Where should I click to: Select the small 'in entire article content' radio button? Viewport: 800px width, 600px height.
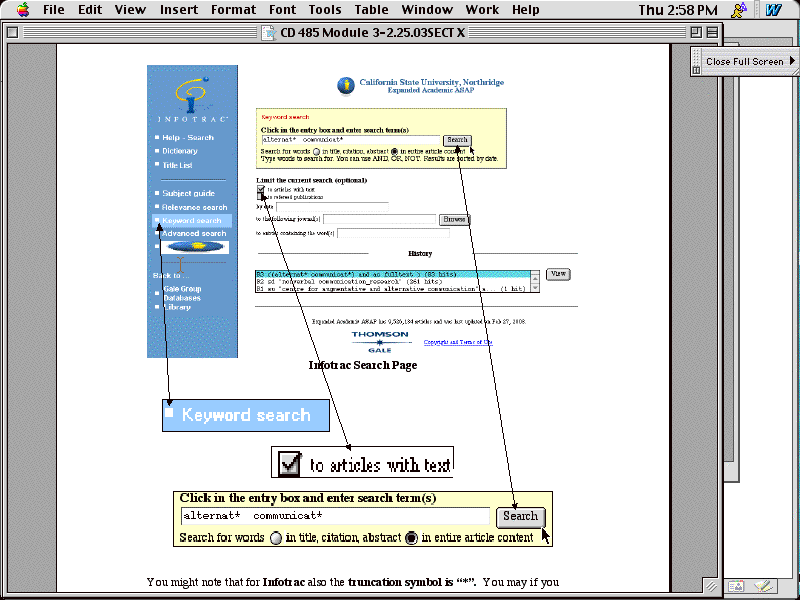pyautogui.click(x=394, y=152)
